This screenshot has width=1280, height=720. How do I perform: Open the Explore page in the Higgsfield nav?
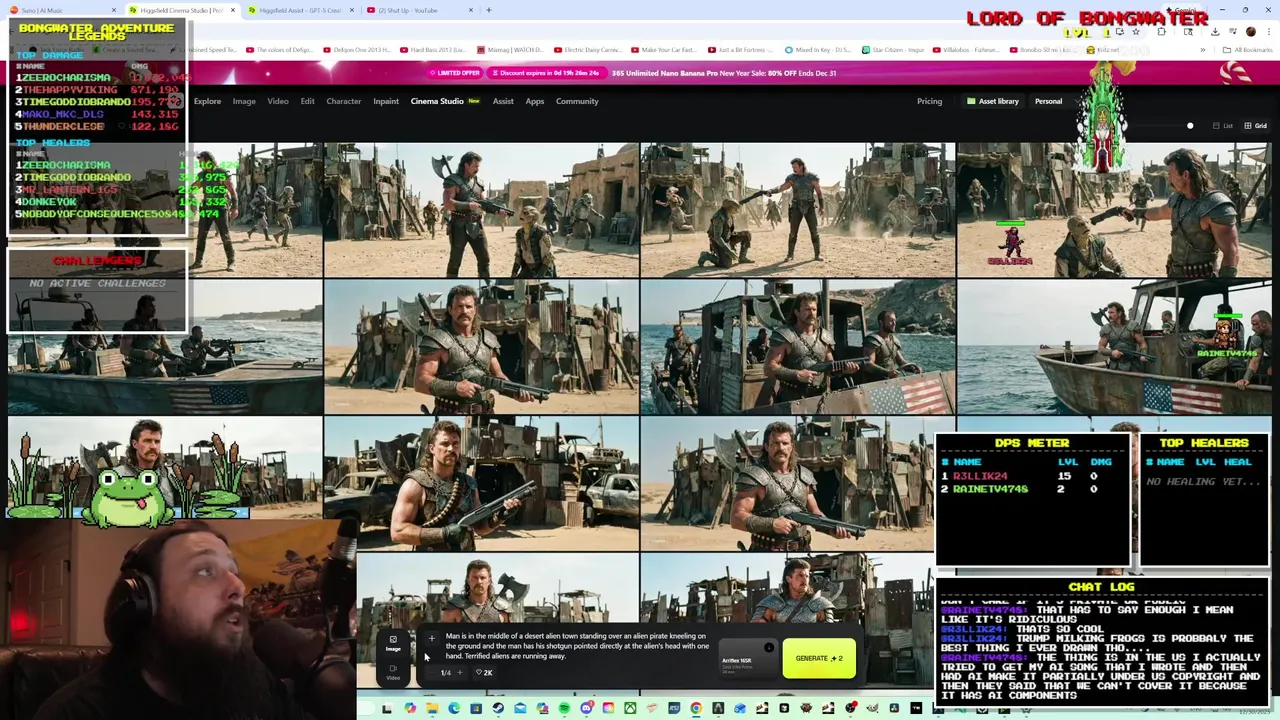click(x=207, y=101)
